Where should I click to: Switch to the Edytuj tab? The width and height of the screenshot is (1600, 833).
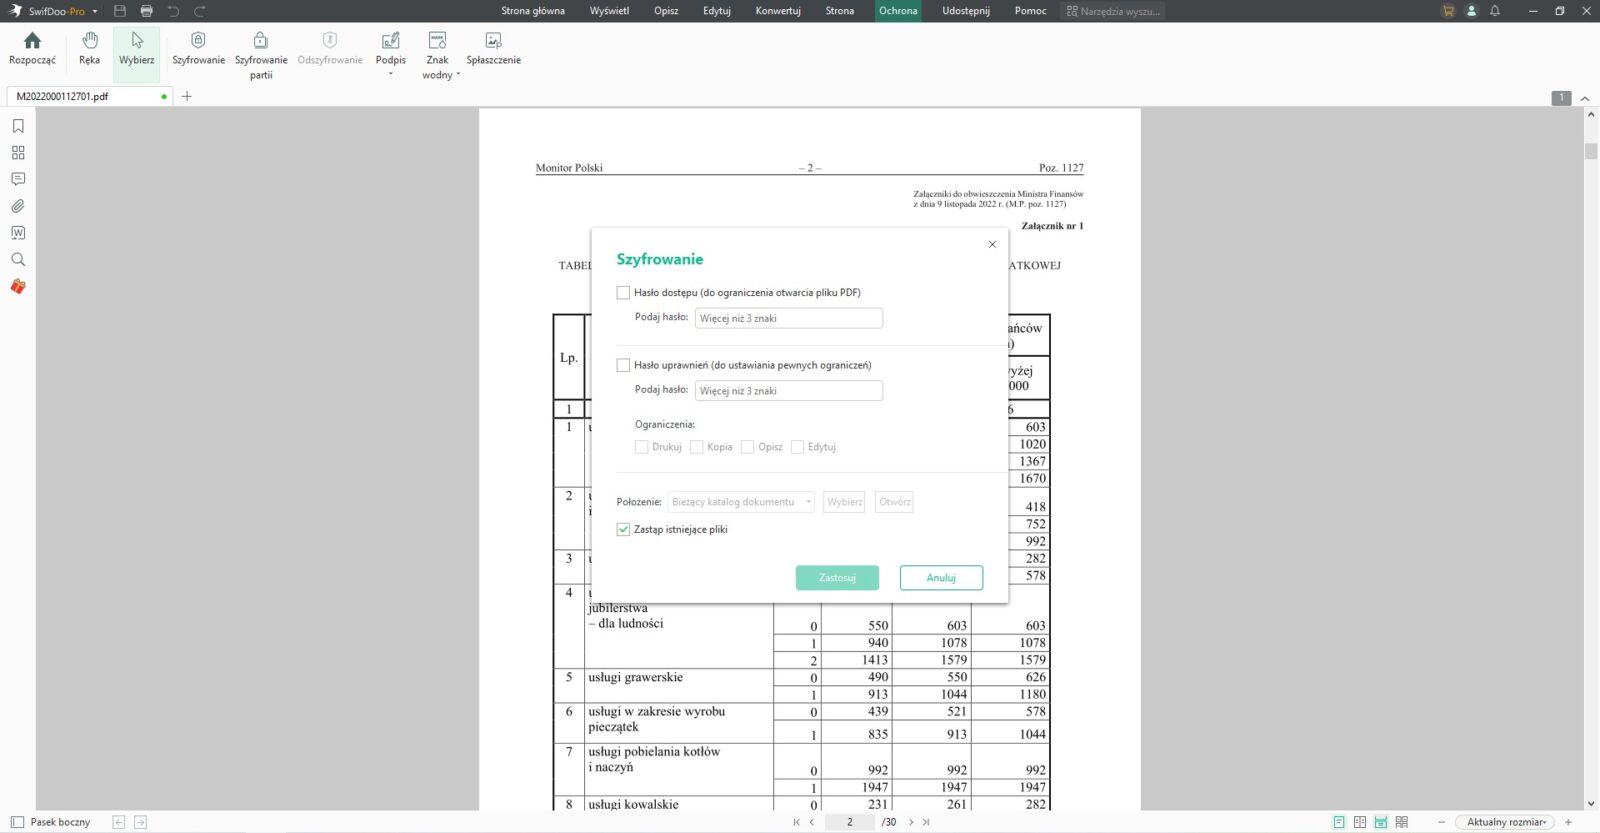[x=717, y=11]
